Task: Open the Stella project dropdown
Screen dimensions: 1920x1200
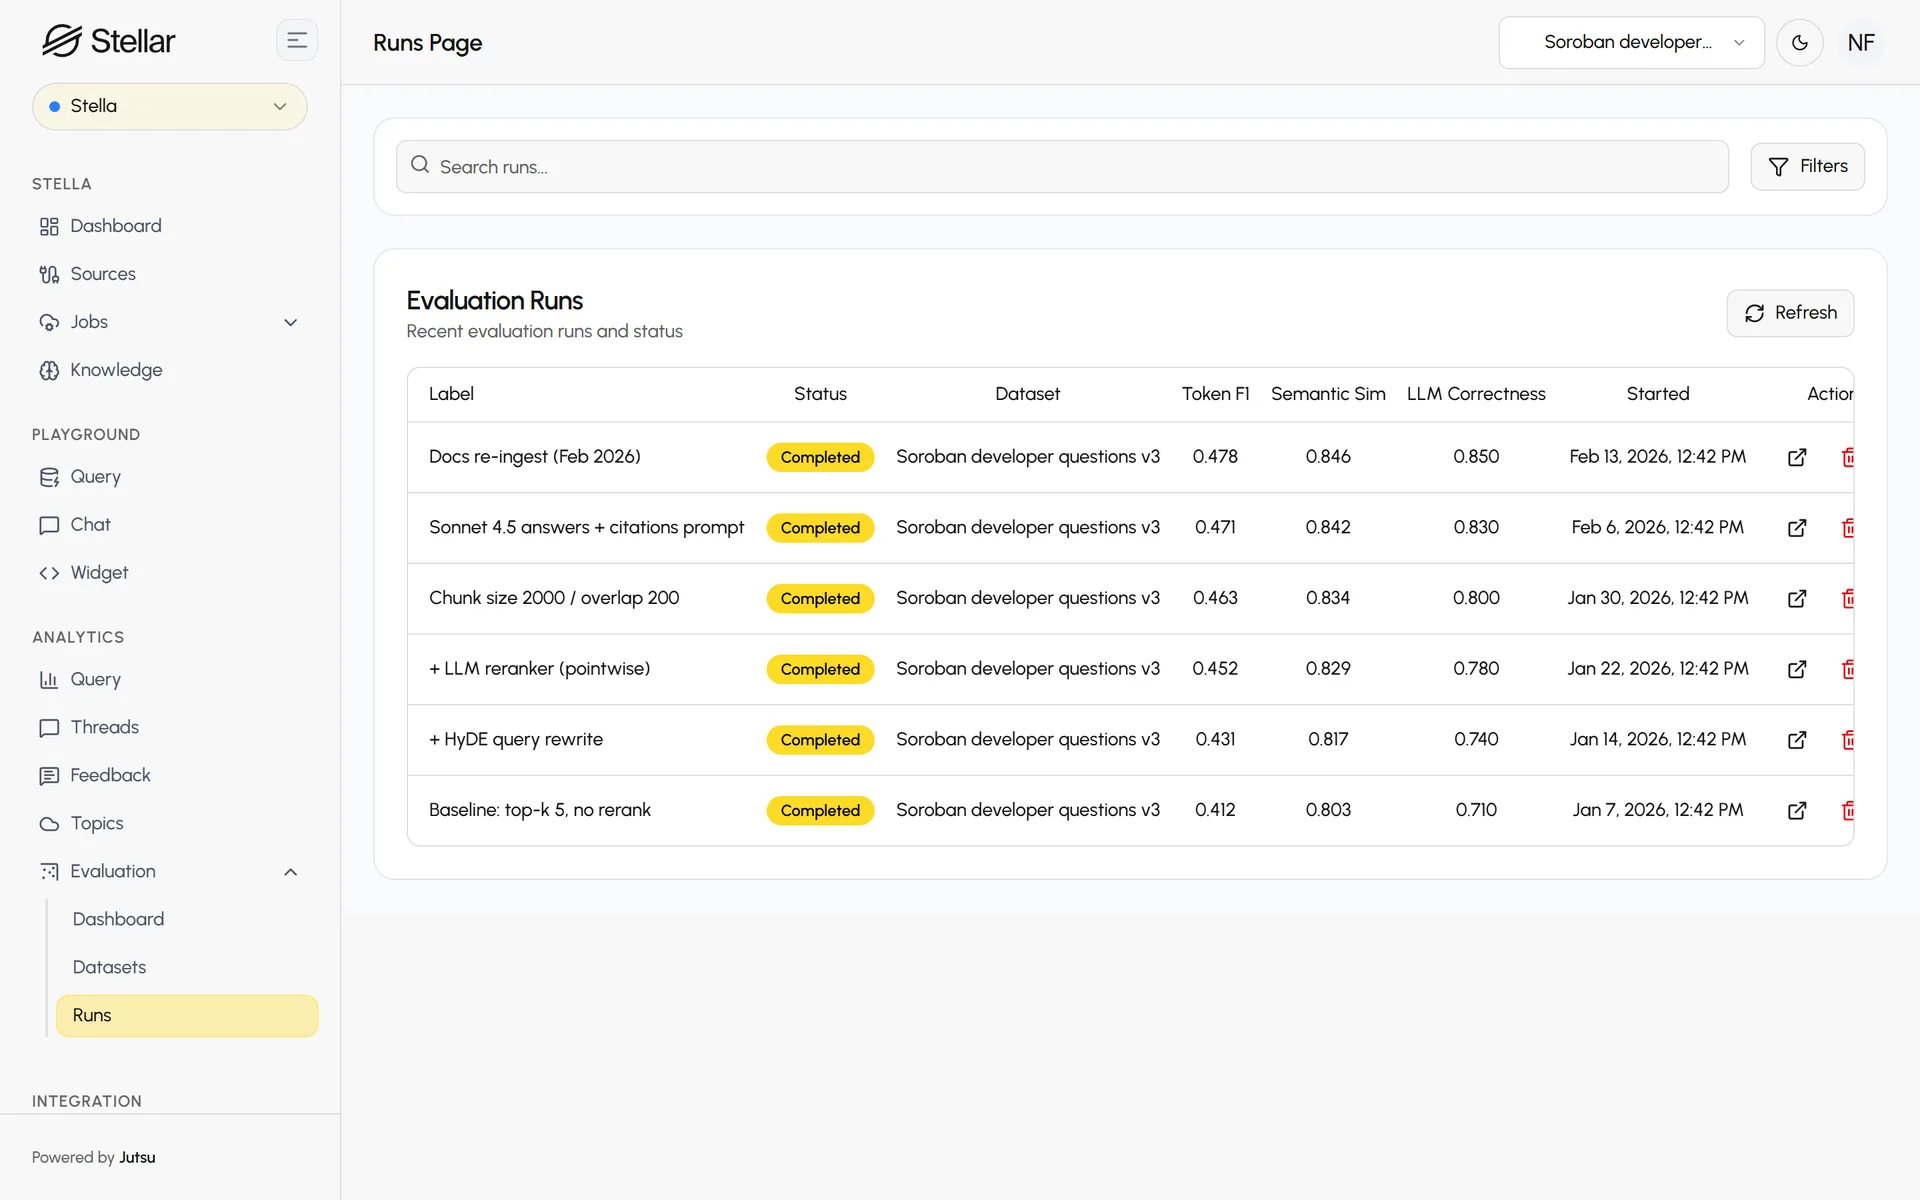Action: [x=170, y=106]
